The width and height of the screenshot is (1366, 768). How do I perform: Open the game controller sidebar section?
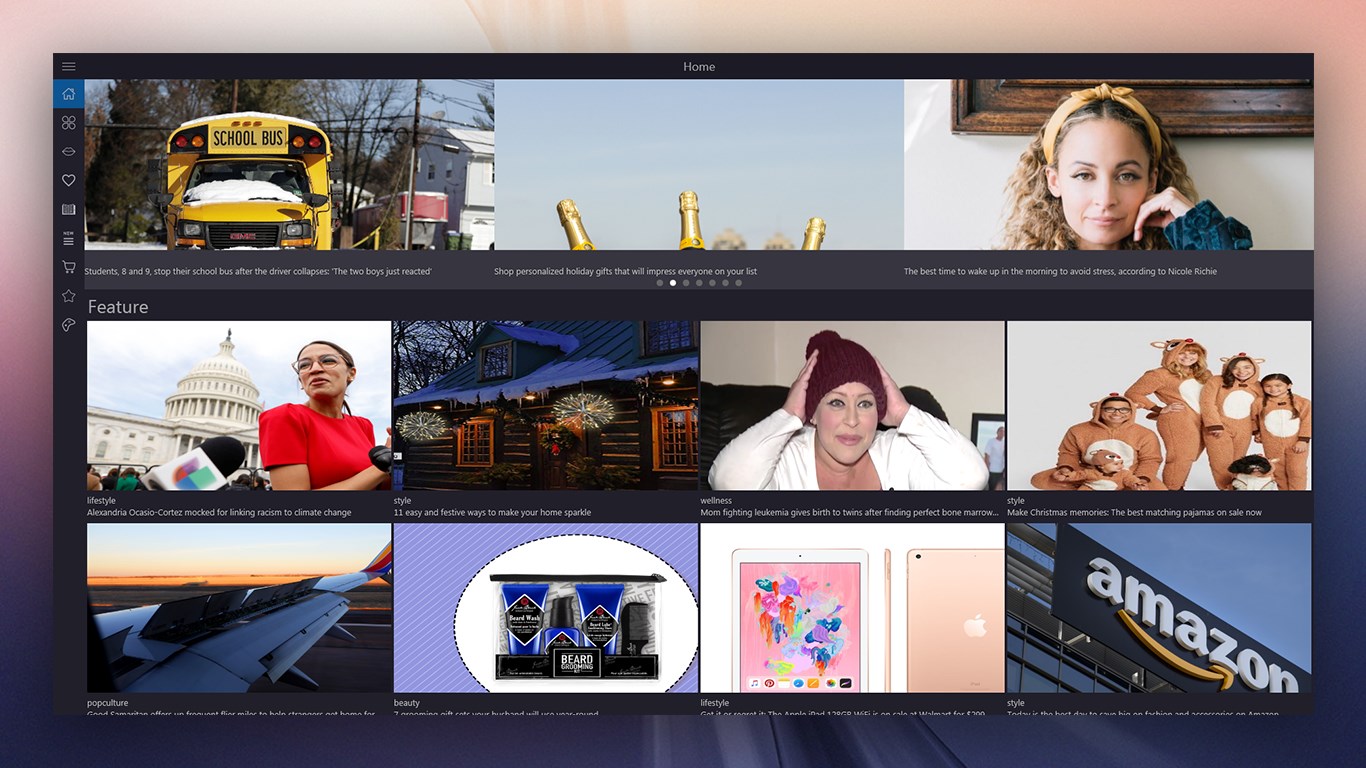(x=68, y=325)
